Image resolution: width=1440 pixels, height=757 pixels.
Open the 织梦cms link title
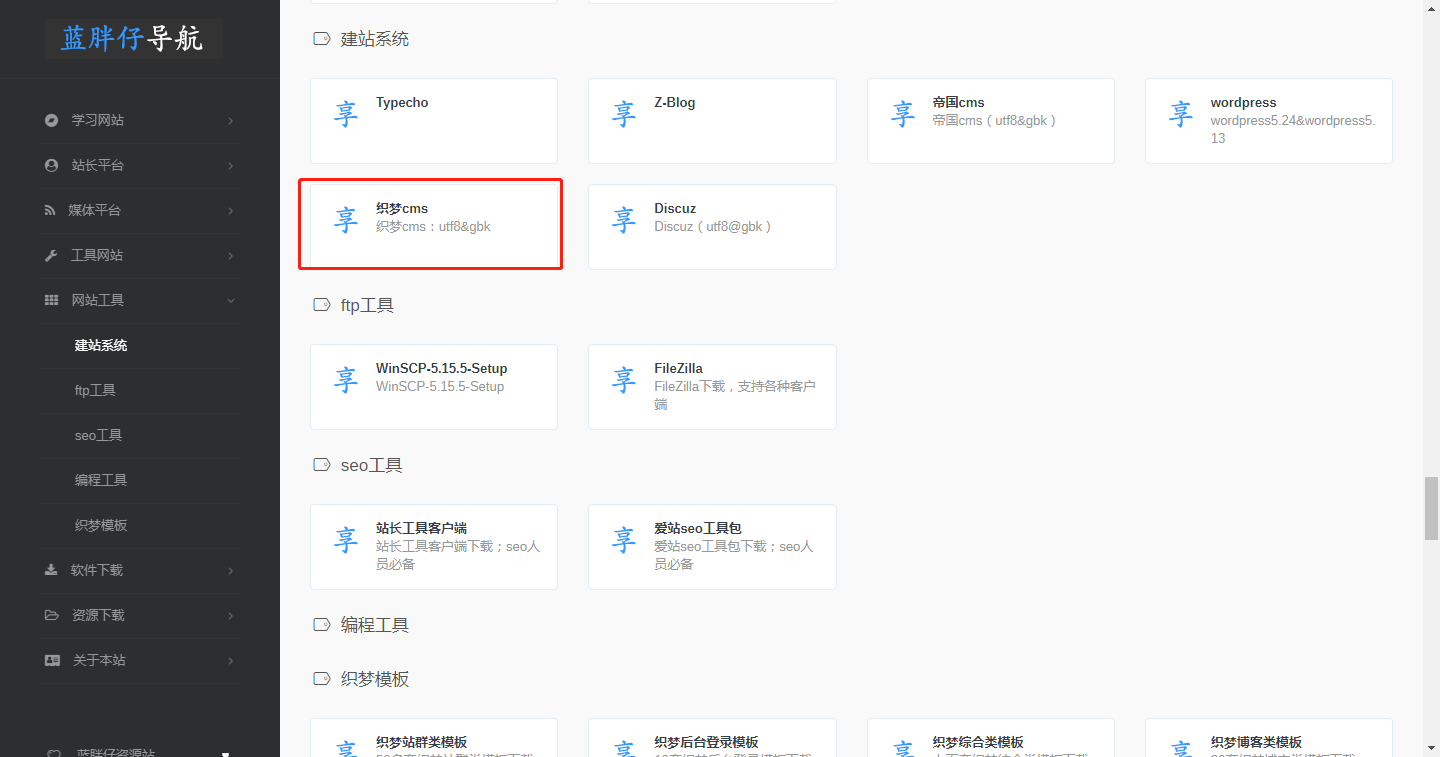click(x=402, y=208)
